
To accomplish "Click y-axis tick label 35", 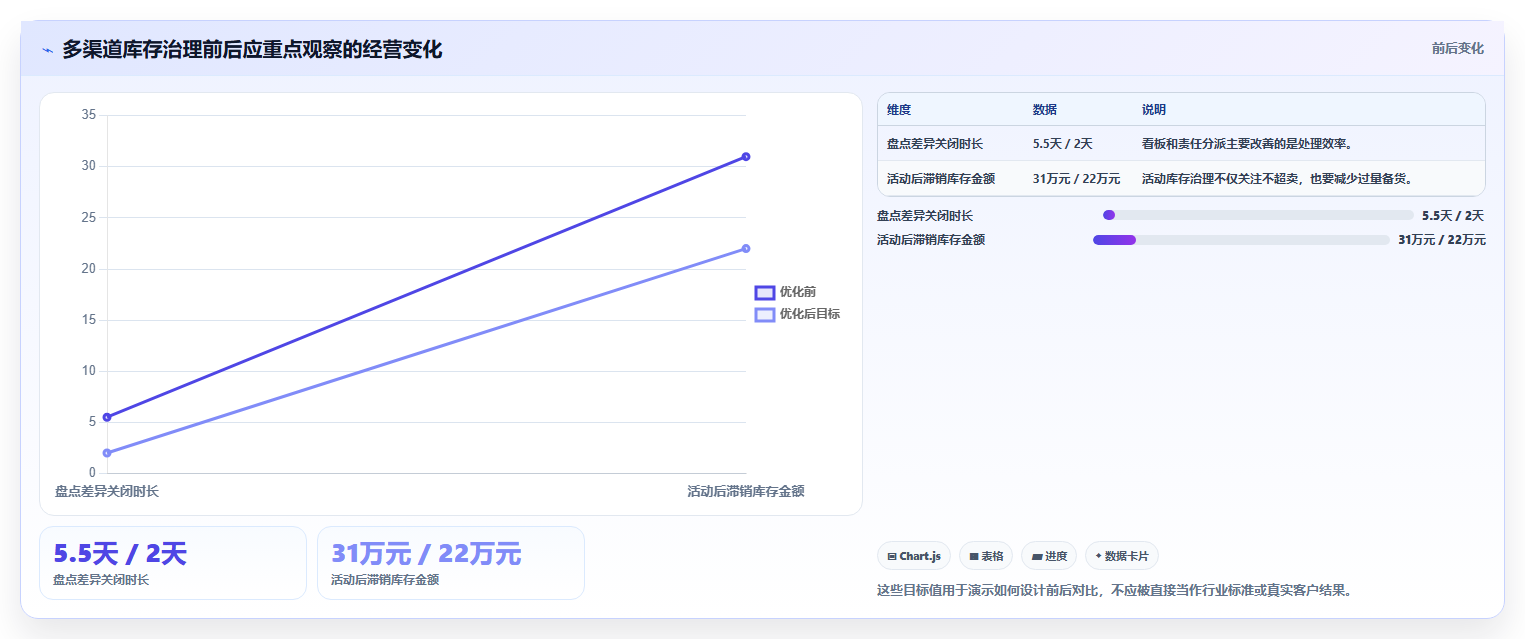I will [x=89, y=115].
